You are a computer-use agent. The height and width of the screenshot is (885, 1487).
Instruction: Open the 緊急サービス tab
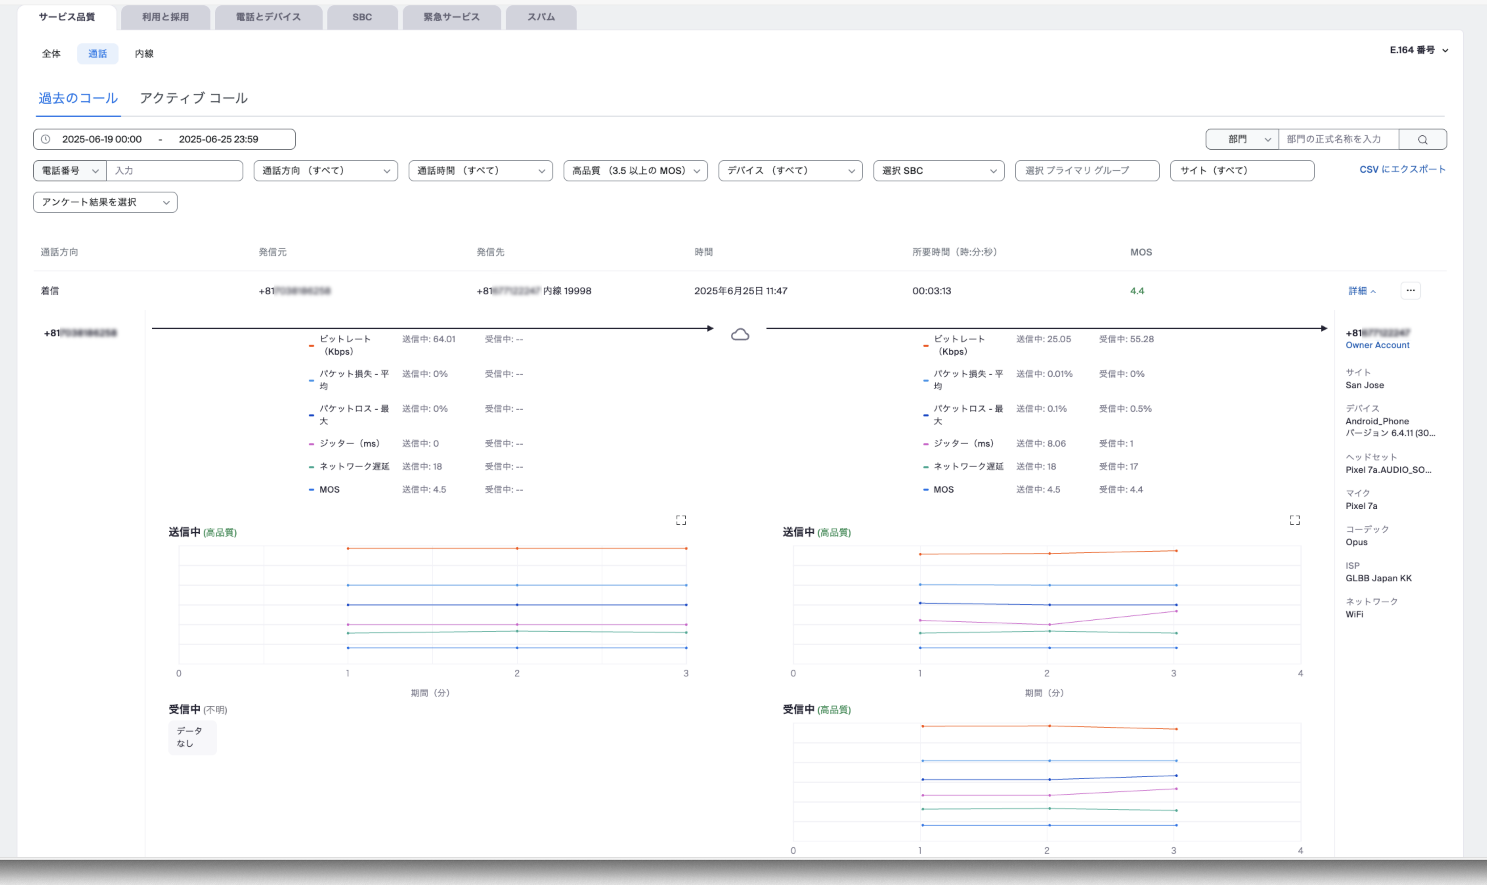(x=451, y=17)
